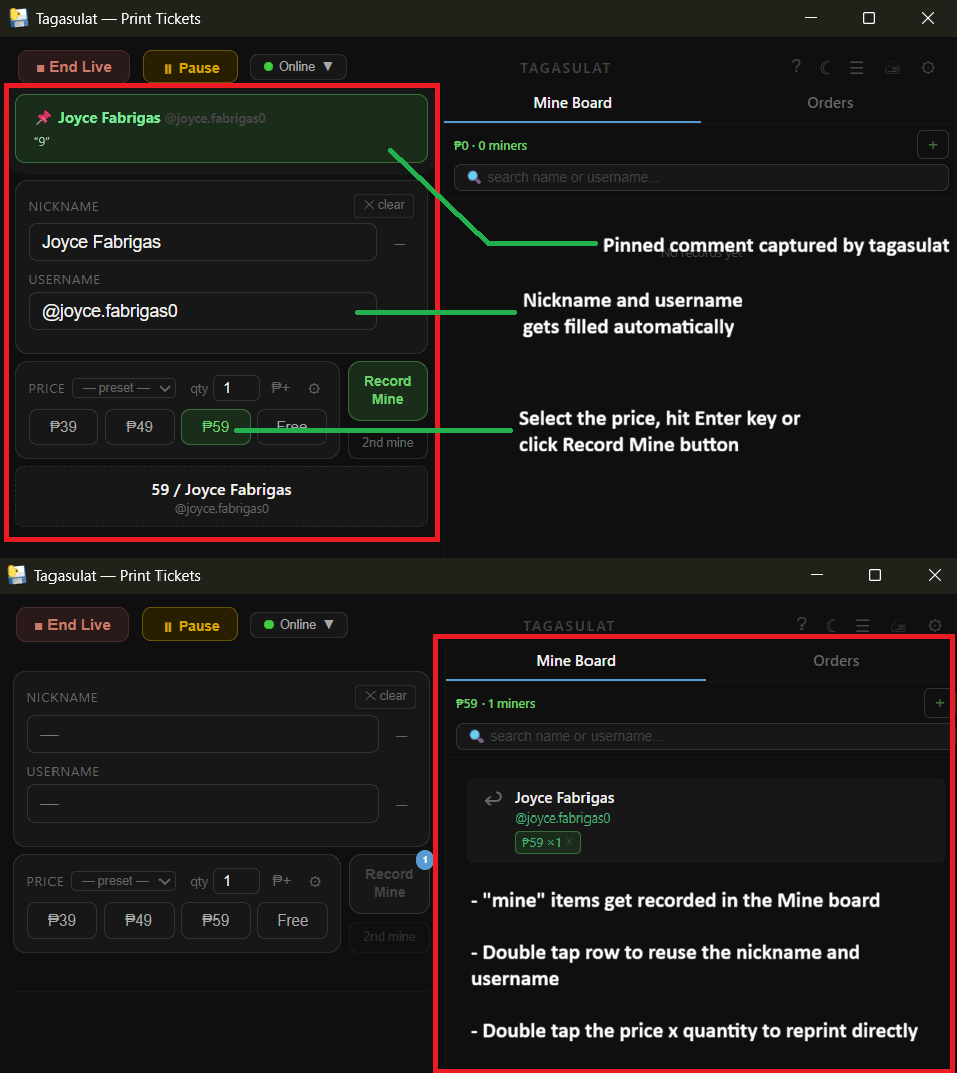The width and height of the screenshot is (957, 1073).
Task: Open price preset dropdown in empty-nickname window
Action: pos(123,881)
